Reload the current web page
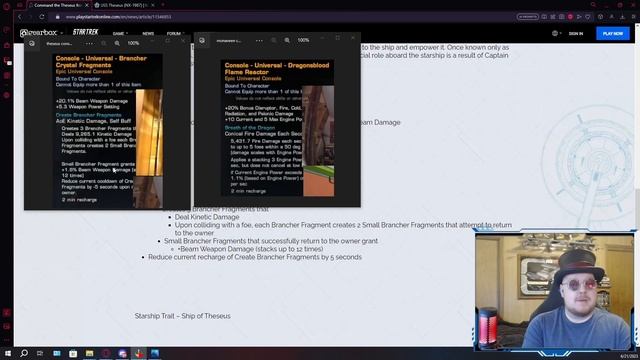Screen dimensions: 640x360 coord(42,17)
